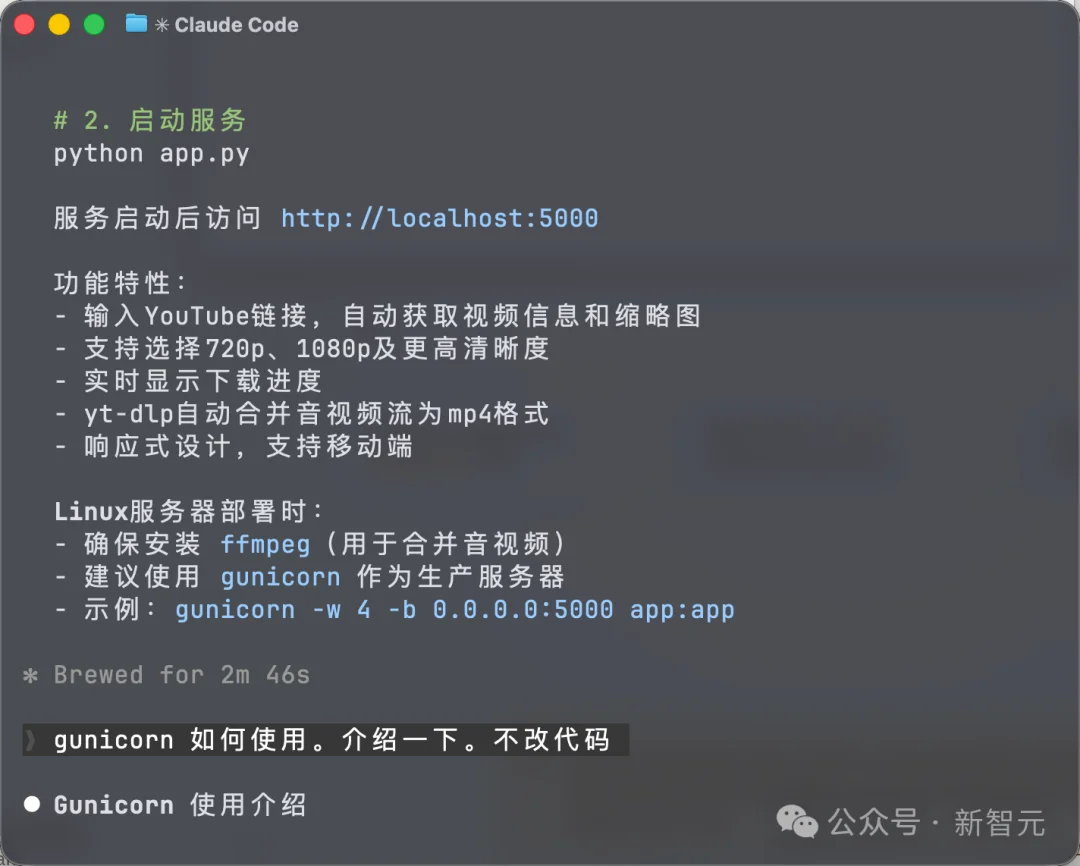Image resolution: width=1080 pixels, height=866 pixels.
Task: Click the WeChat logo in the watermark
Action: [x=797, y=821]
